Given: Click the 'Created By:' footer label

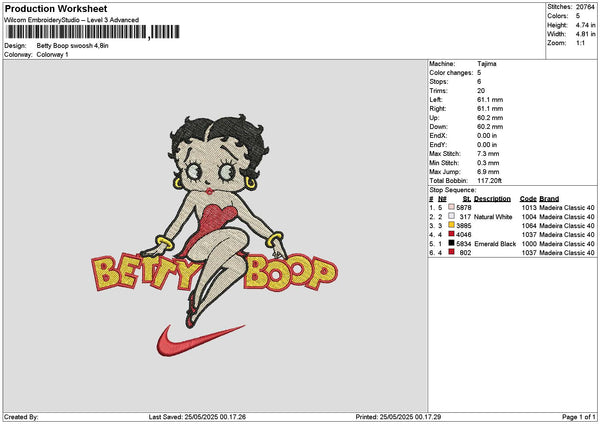Looking at the screenshot, I should 21,417.
